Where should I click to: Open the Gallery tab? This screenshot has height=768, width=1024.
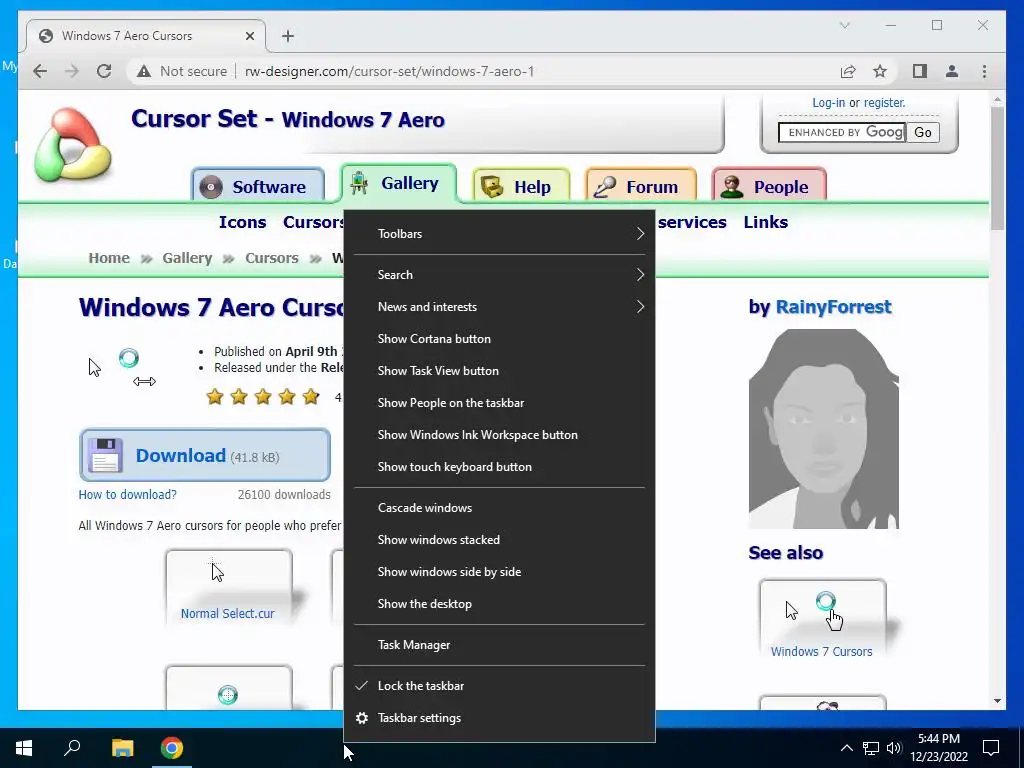[398, 184]
